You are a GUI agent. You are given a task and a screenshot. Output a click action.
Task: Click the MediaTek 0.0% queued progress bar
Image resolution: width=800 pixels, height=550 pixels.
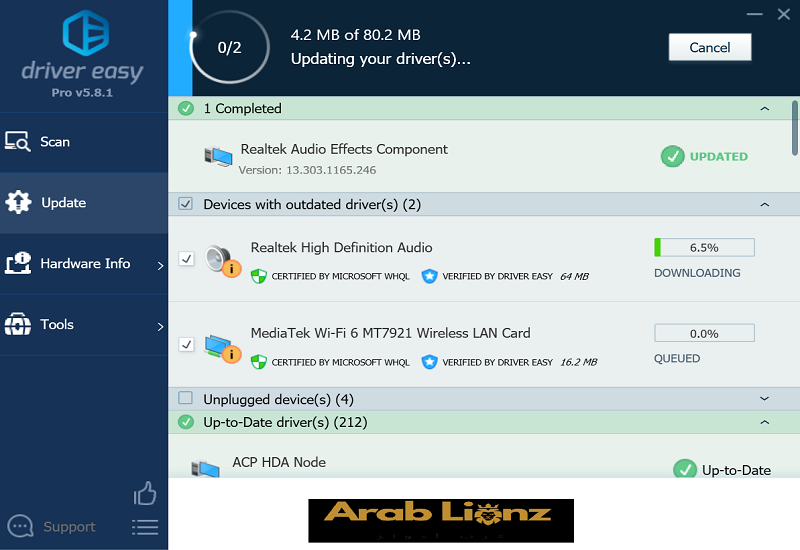point(704,333)
